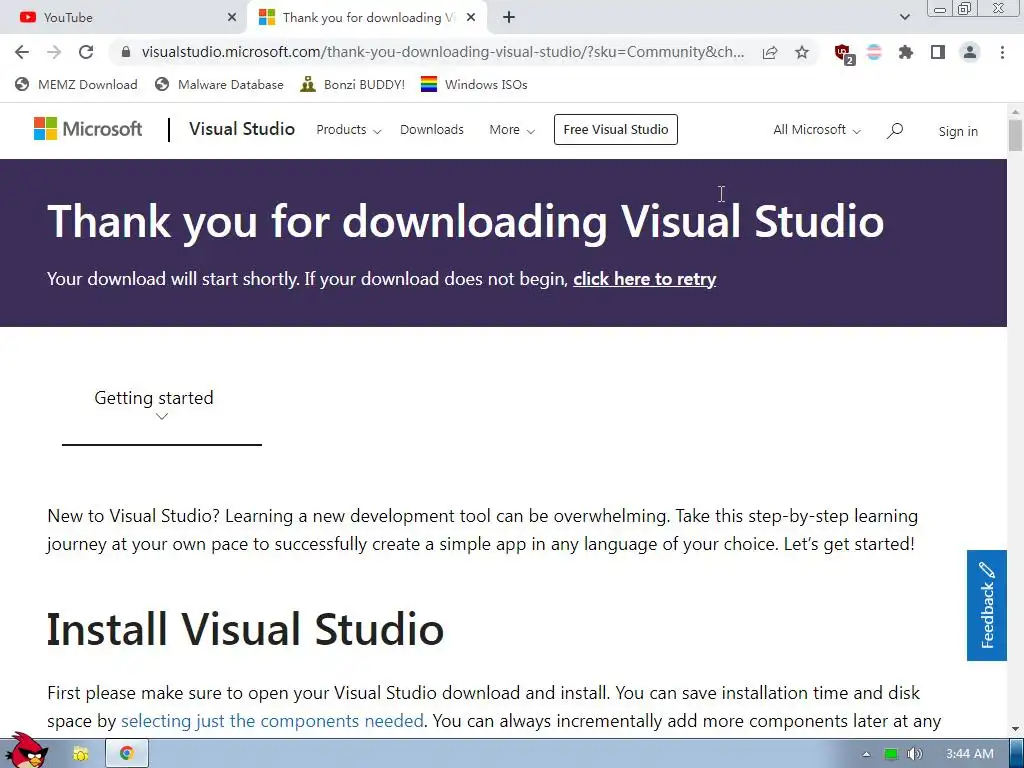Bookmark this page with the star icon
This screenshot has height=768, width=1024.
pyautogui.click(x=802, y=52)
